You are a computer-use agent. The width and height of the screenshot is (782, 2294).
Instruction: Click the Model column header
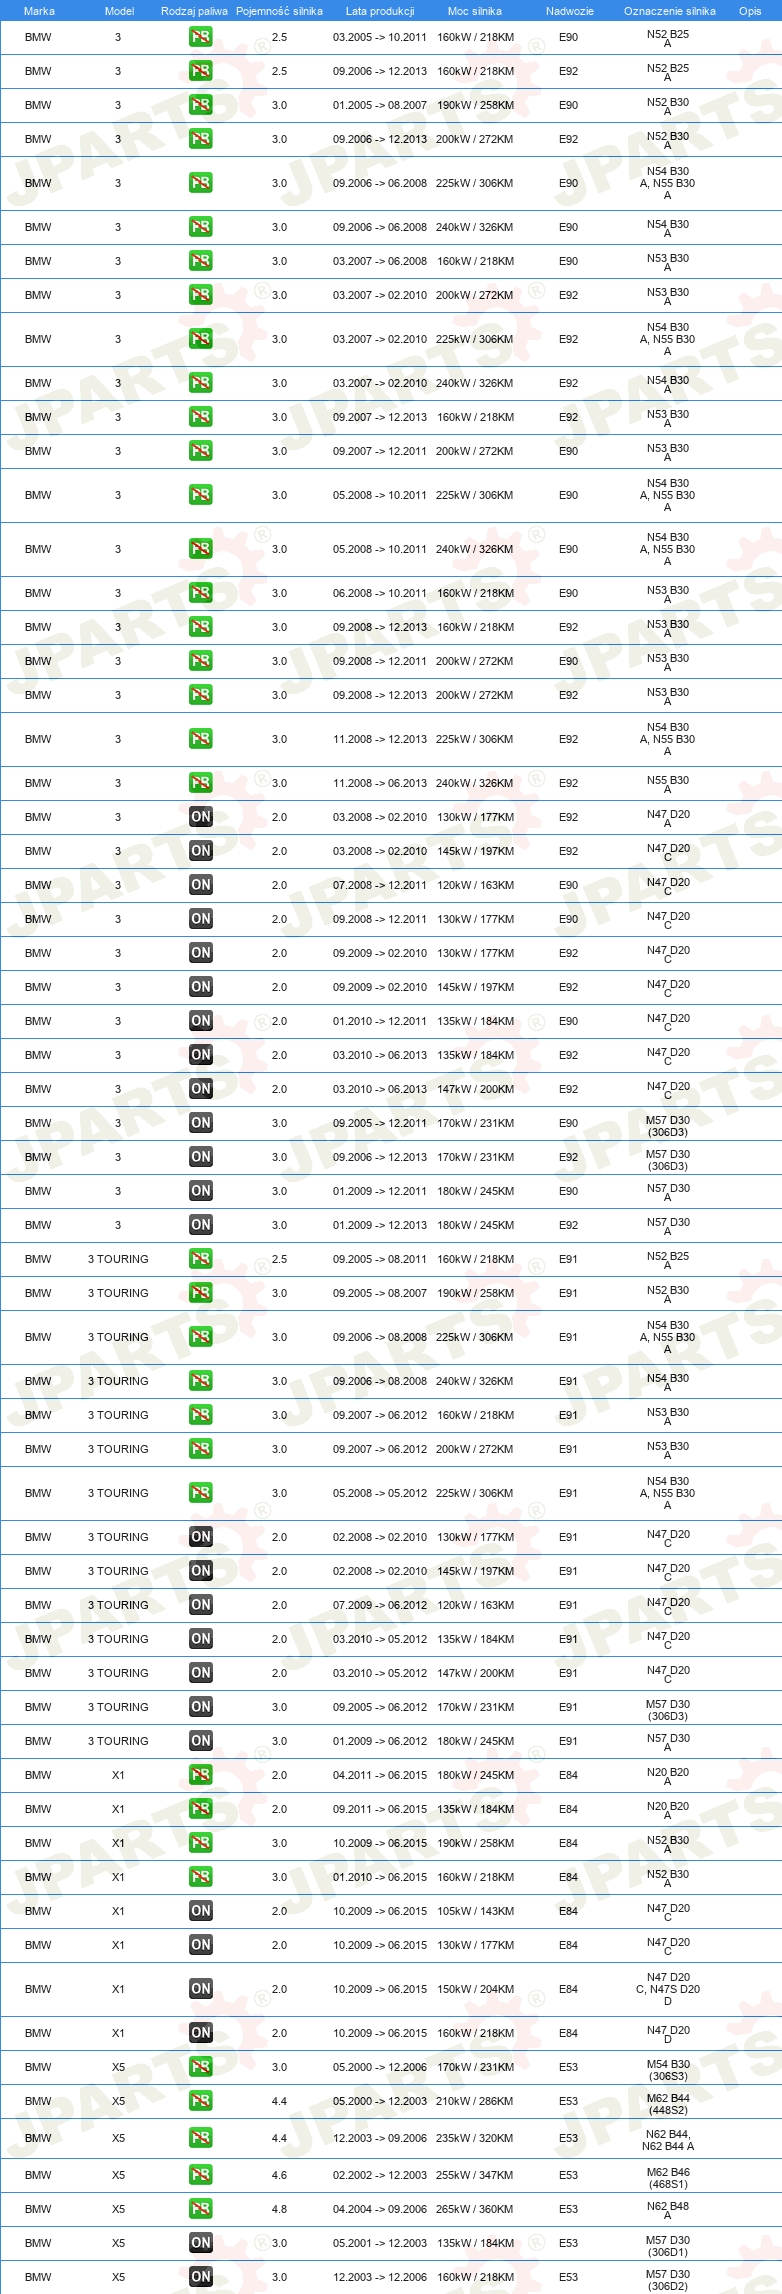[119, 11]
